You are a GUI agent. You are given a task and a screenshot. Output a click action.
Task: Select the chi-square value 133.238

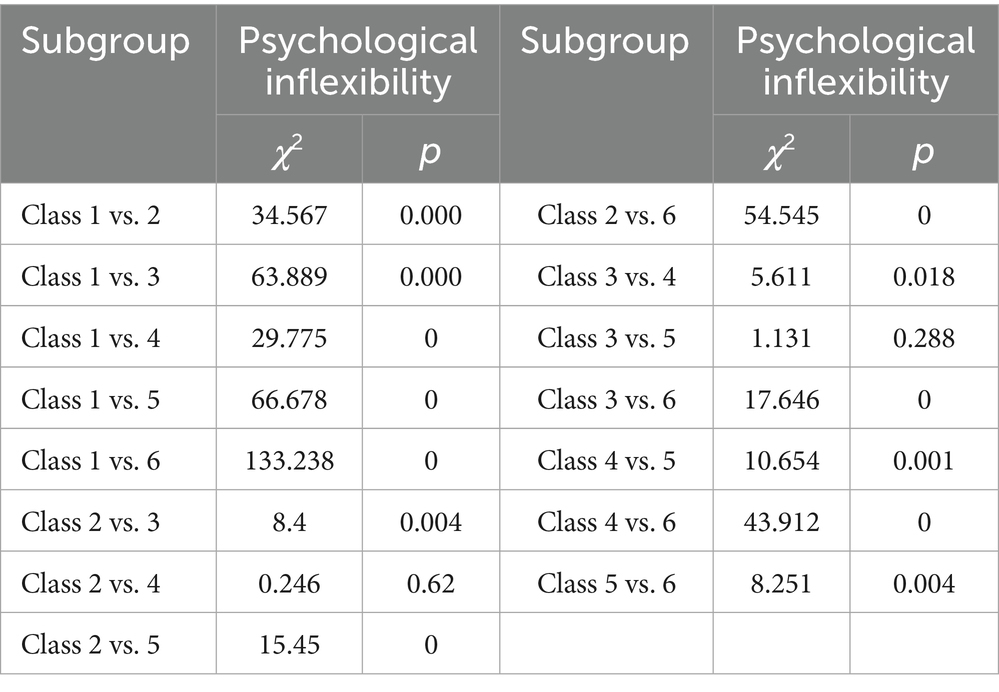pos(289,460)
